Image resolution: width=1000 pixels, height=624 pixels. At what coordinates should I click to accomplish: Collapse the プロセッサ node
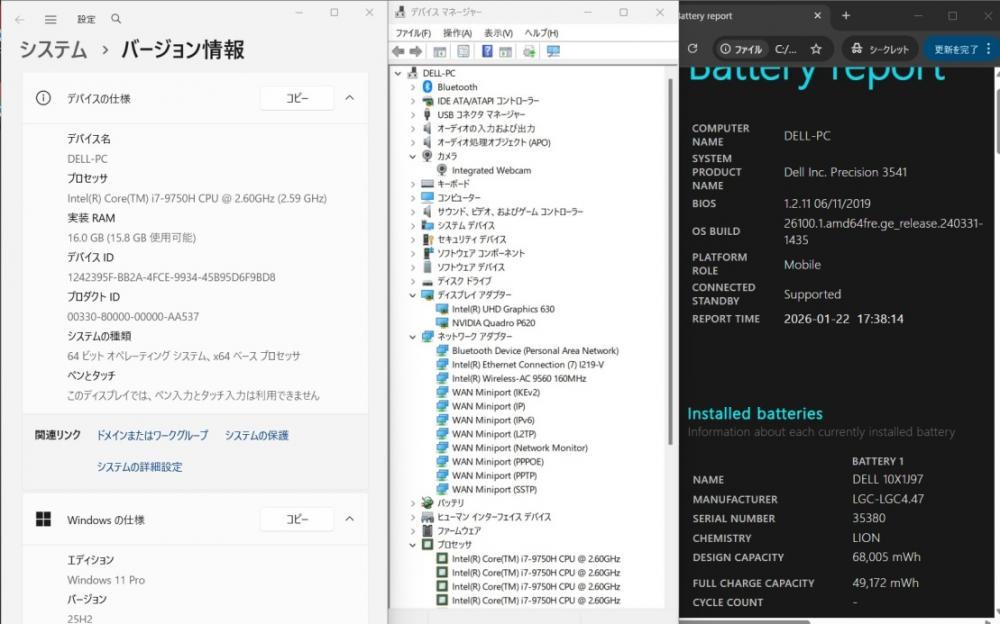(x=413, y=545)
